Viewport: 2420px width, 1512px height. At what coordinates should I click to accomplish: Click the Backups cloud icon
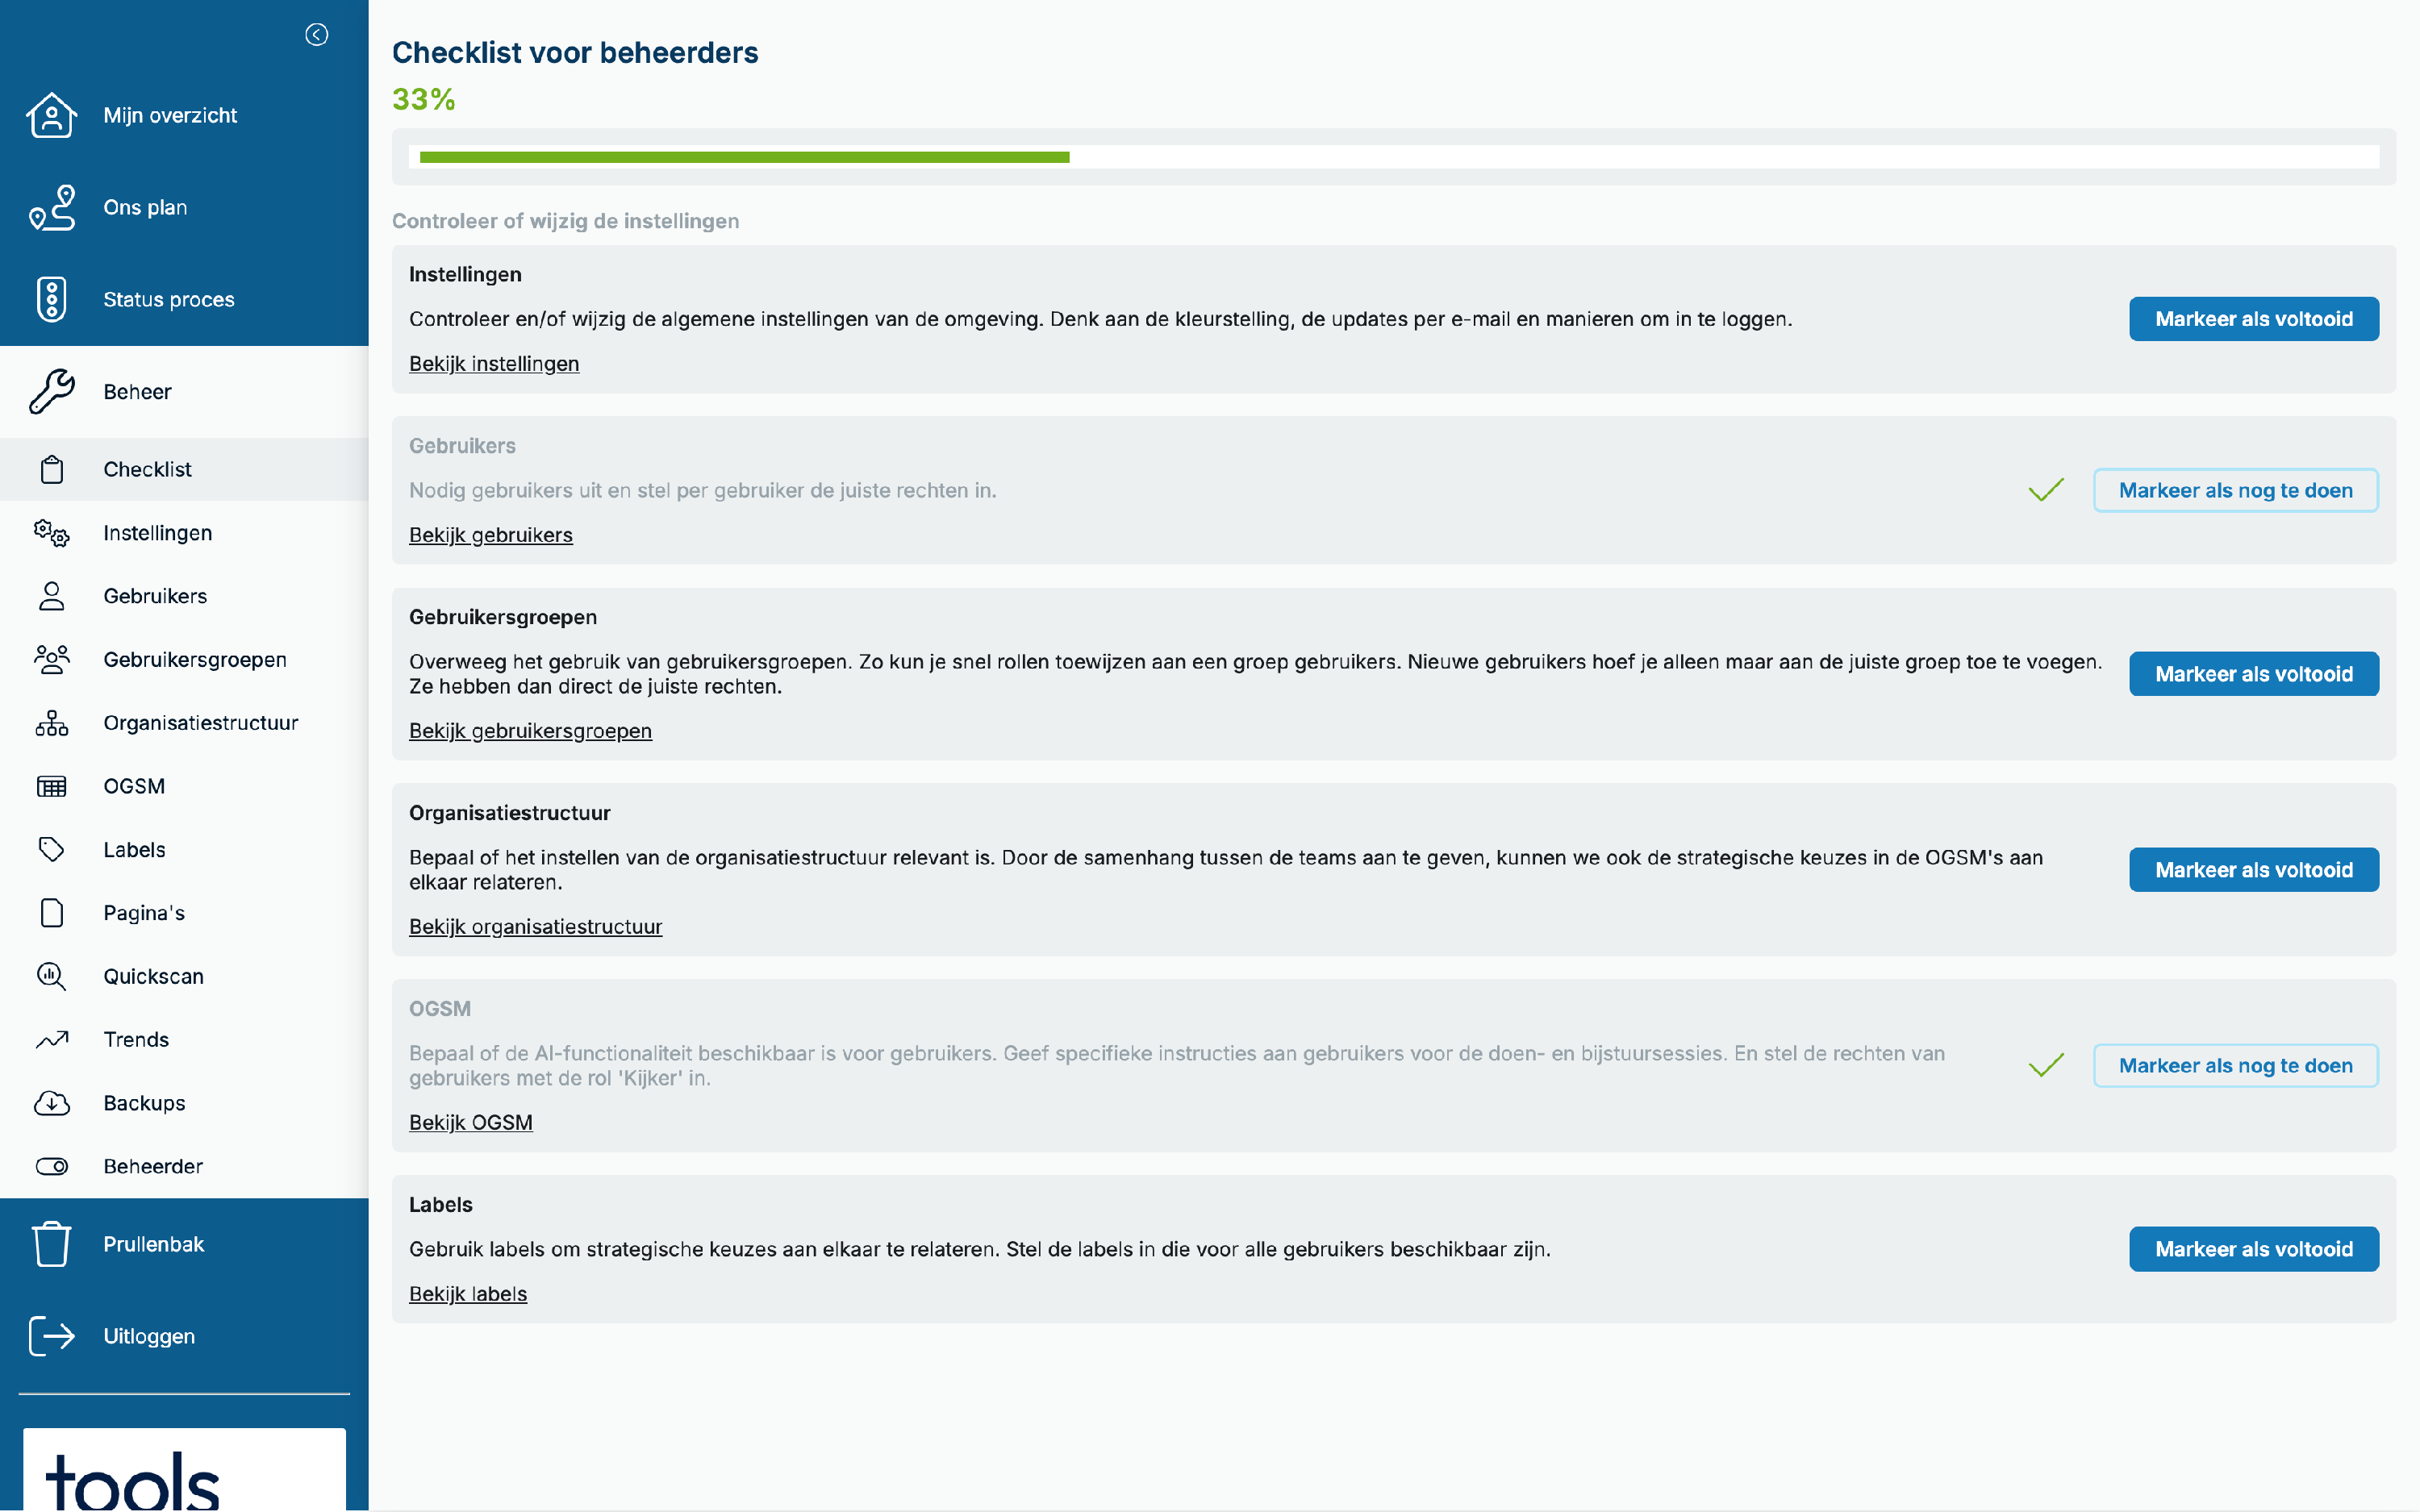(51, 1103)
